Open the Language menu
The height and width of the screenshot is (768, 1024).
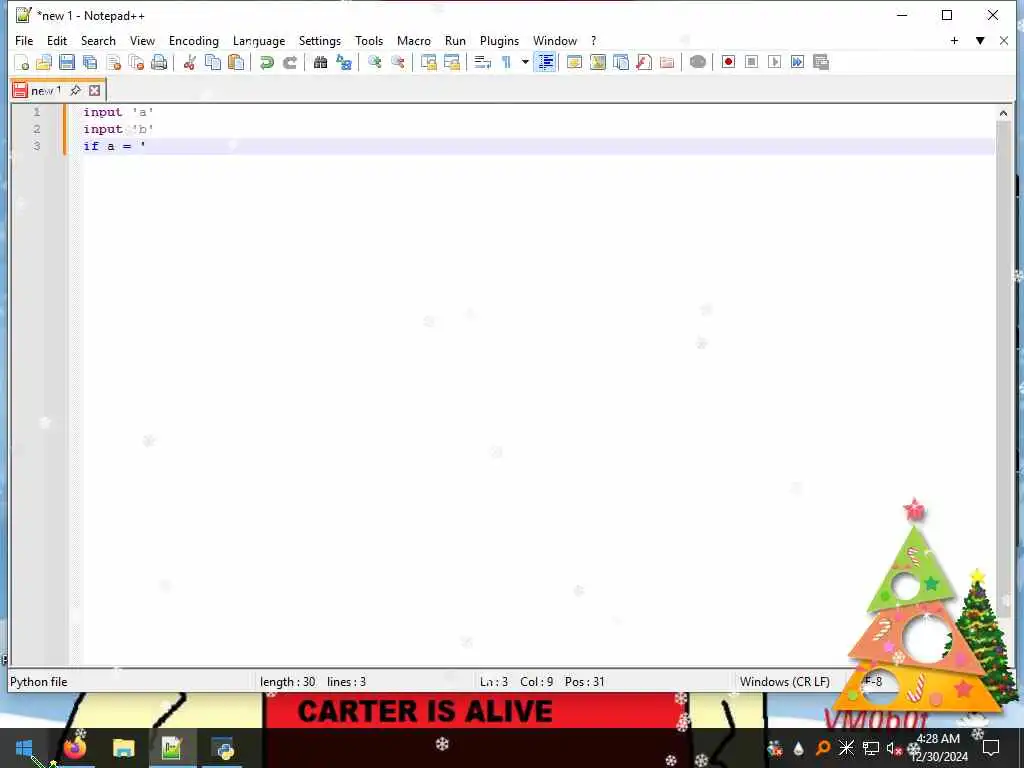point(259,40)
